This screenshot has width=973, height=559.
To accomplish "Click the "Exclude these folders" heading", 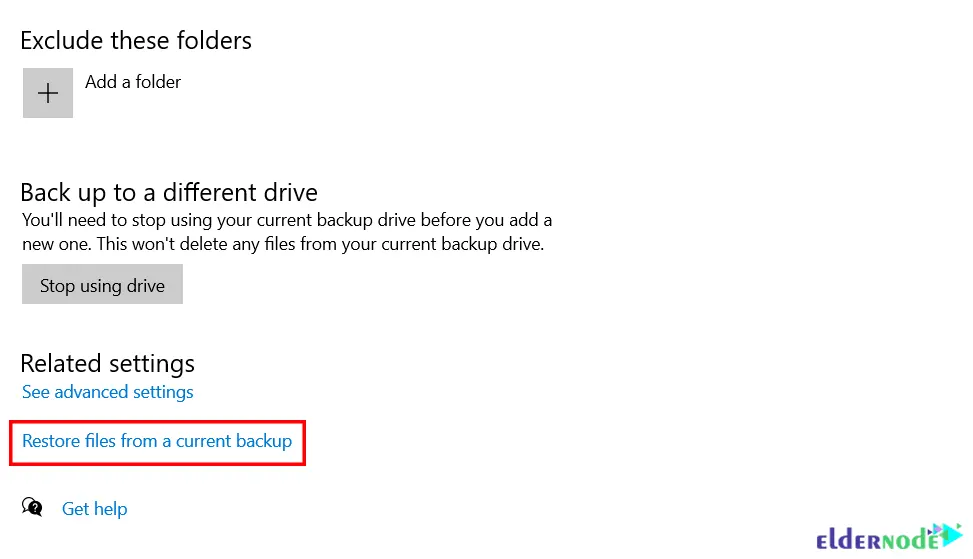I will 136,40.
